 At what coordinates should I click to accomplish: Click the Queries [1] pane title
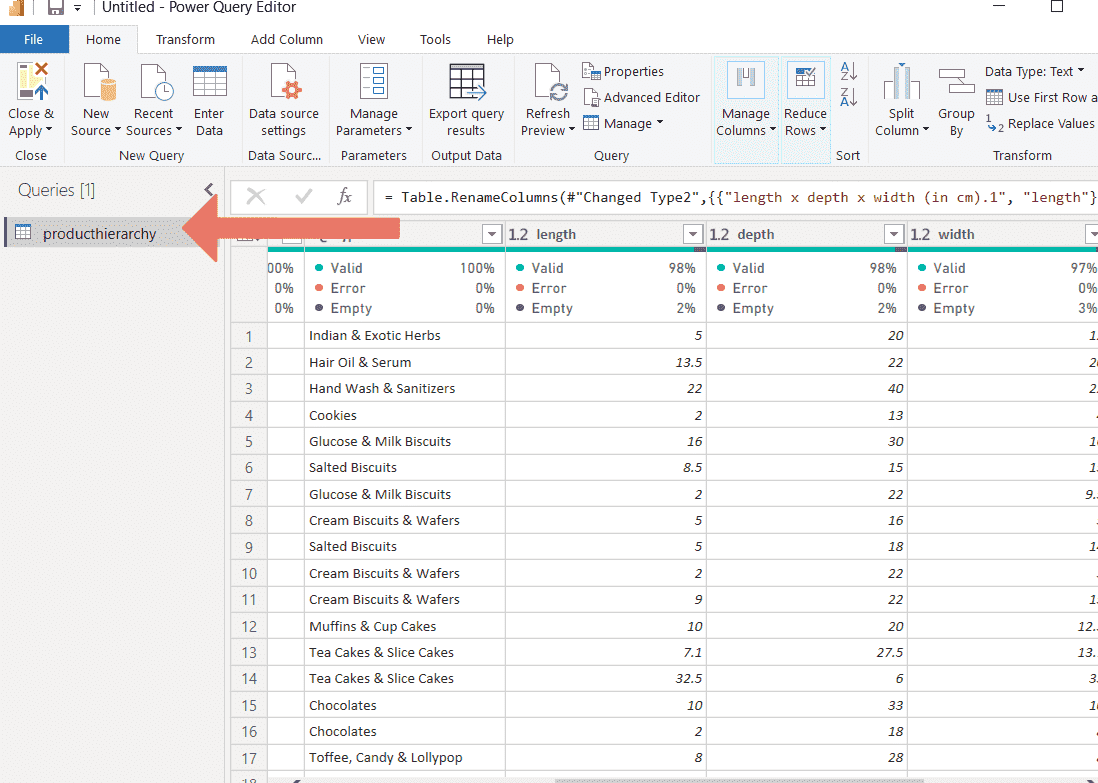click(56, 190)
